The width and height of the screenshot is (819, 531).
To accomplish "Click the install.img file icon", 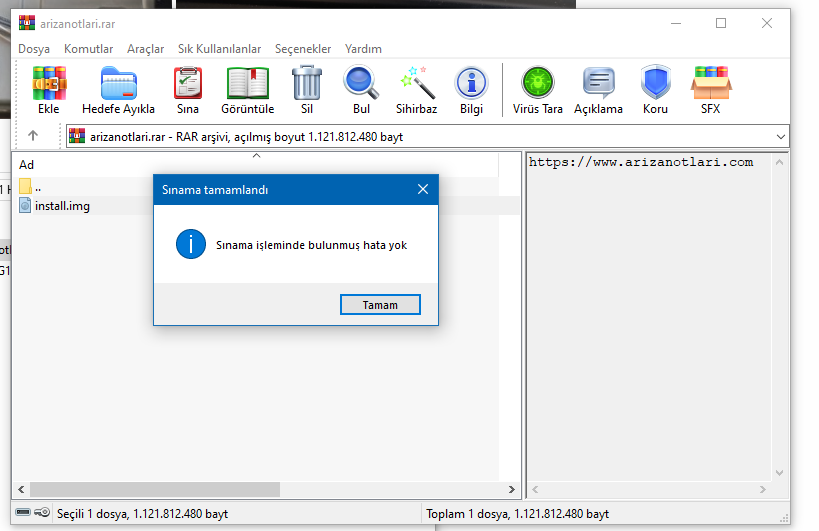I will pyautogui.click(x=25, y=205).
